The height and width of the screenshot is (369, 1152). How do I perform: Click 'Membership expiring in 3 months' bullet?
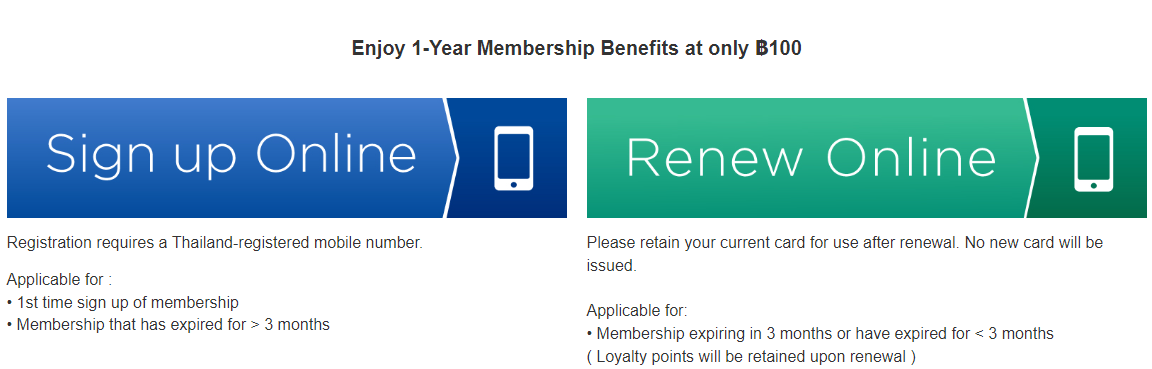pyautogui.click(x=820, y=334)
